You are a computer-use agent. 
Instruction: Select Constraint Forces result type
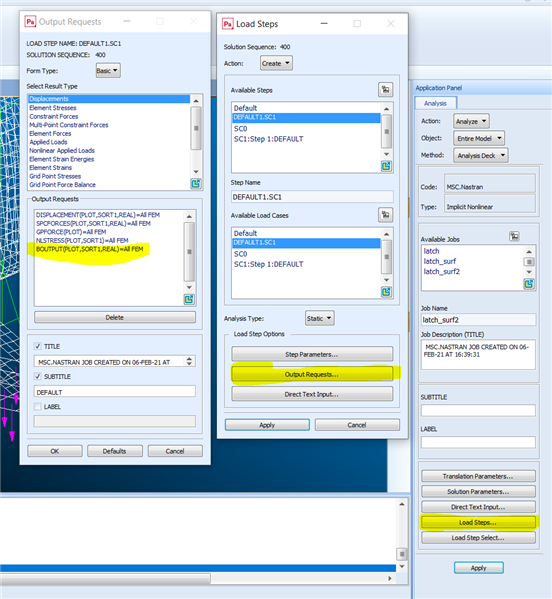(109, 116)
